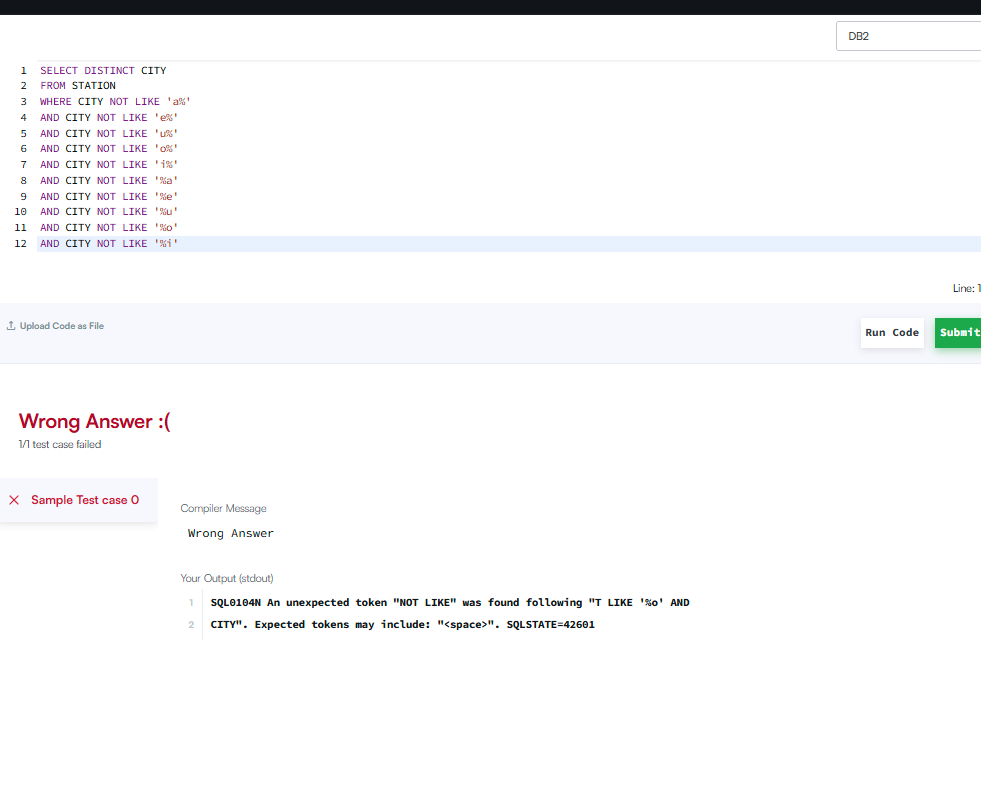The width and height of the screenshot is (981, 800).
Task: Select Sample Test case 0 tab
Action: pos(79,500)
